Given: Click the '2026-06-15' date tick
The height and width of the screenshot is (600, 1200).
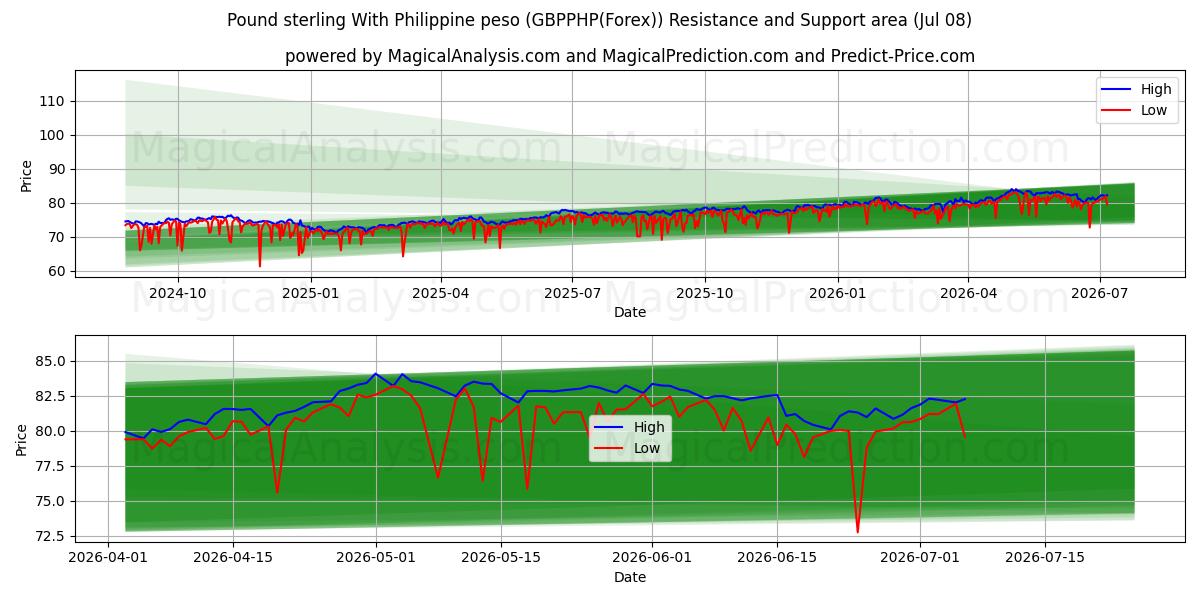Looking at the screenshot, I should 777,558.
